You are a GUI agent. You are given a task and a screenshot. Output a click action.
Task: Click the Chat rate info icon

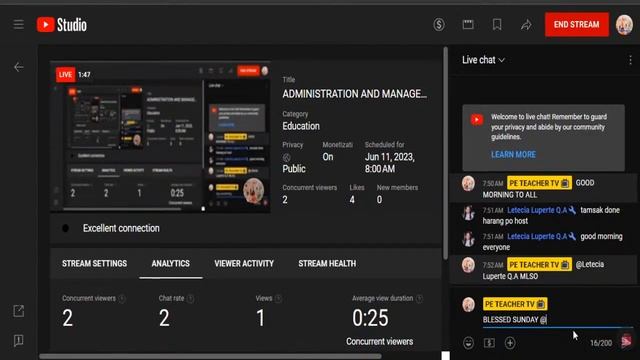pos(190,299)
